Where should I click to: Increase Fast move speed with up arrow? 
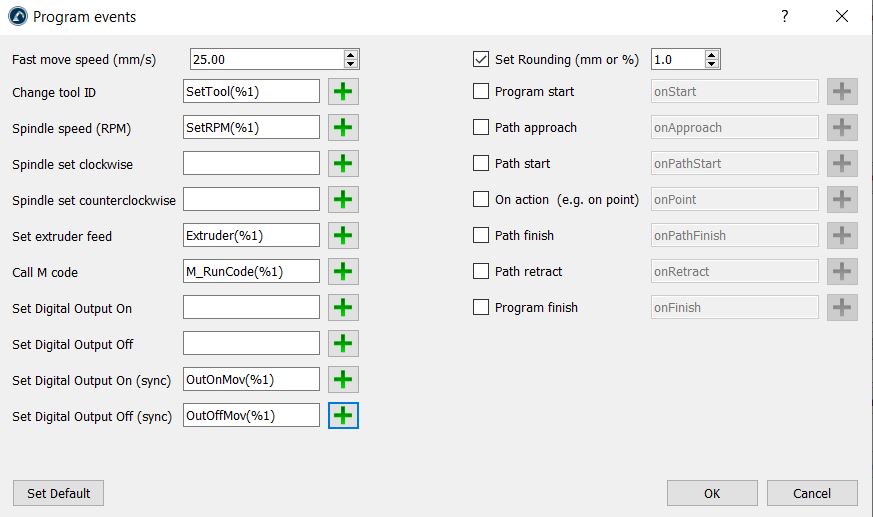350,55
